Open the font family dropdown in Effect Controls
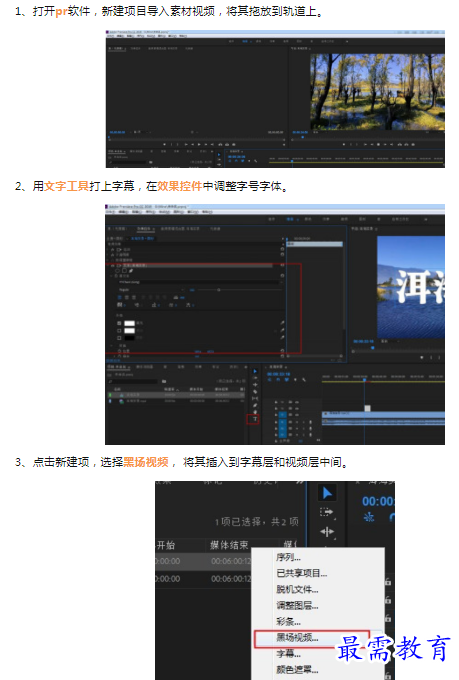Screen dimensions: 459x680 pyautogui.click(x=199, y=282)
